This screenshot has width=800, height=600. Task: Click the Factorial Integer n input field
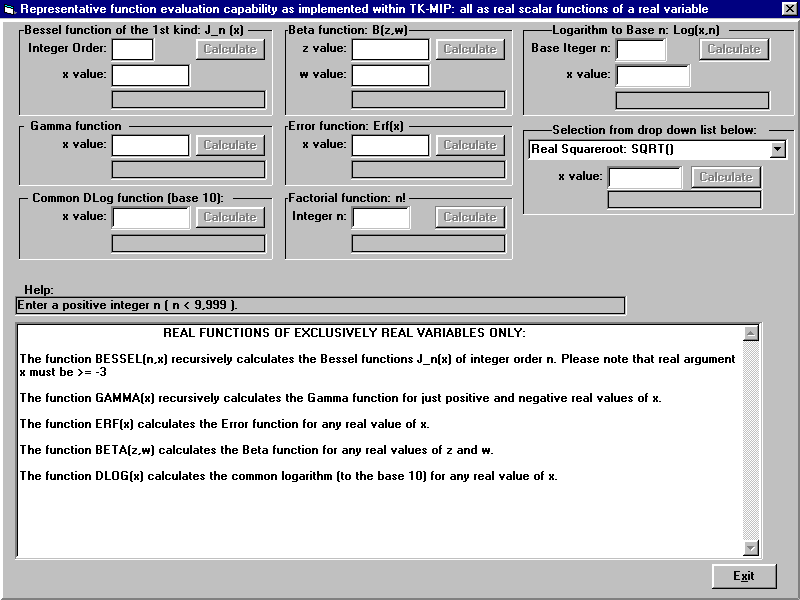coord(381,218)
